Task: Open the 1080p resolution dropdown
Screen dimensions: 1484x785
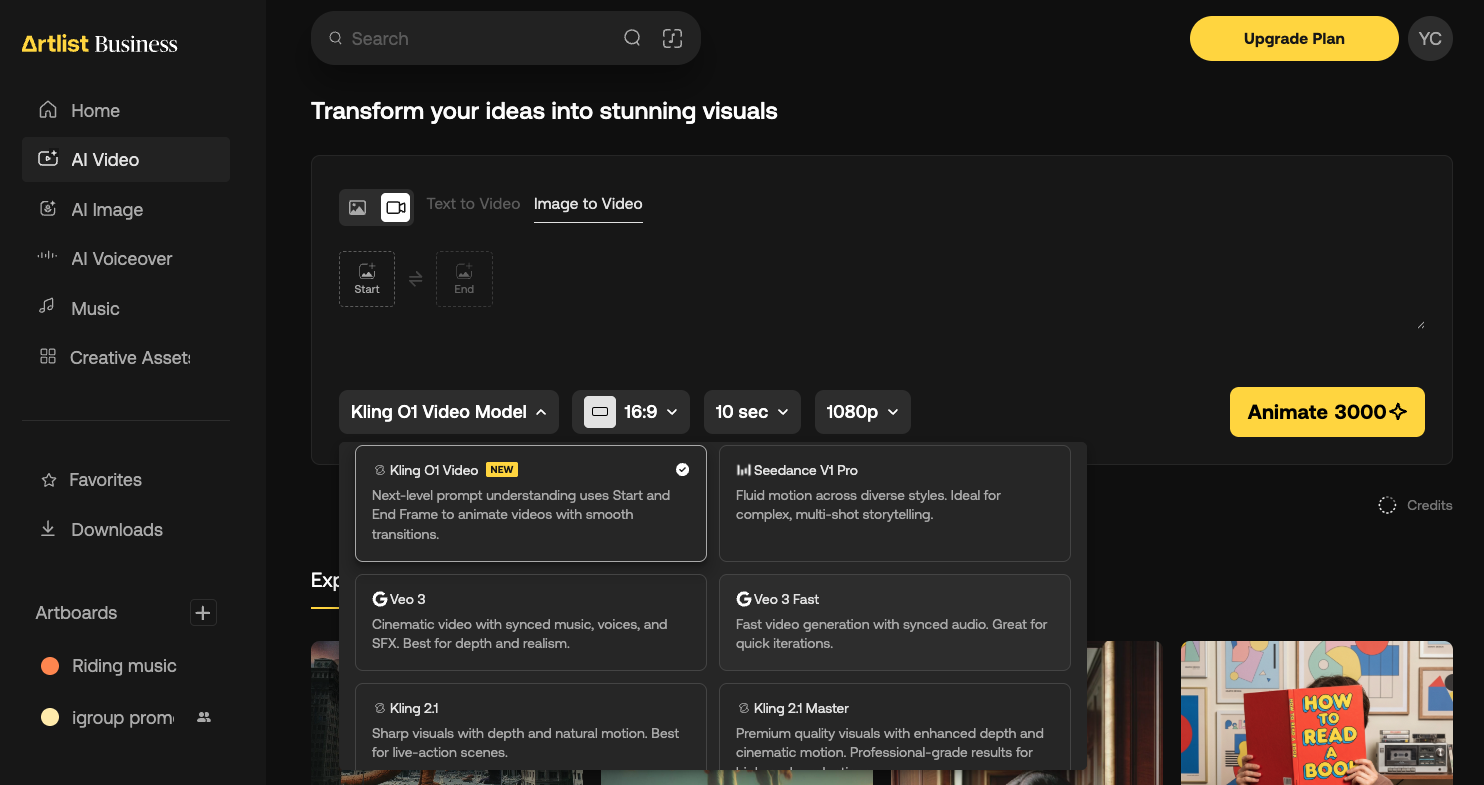Action: (863, 412)
